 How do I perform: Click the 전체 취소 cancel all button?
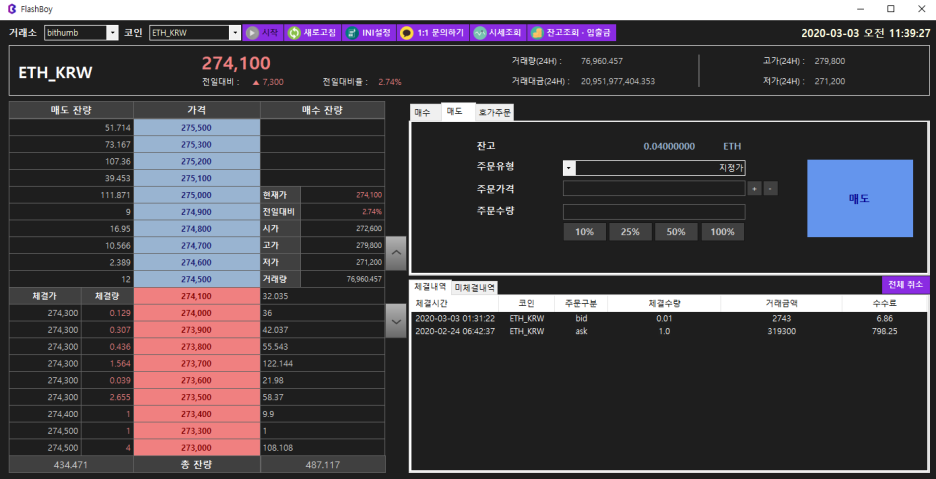905,285
